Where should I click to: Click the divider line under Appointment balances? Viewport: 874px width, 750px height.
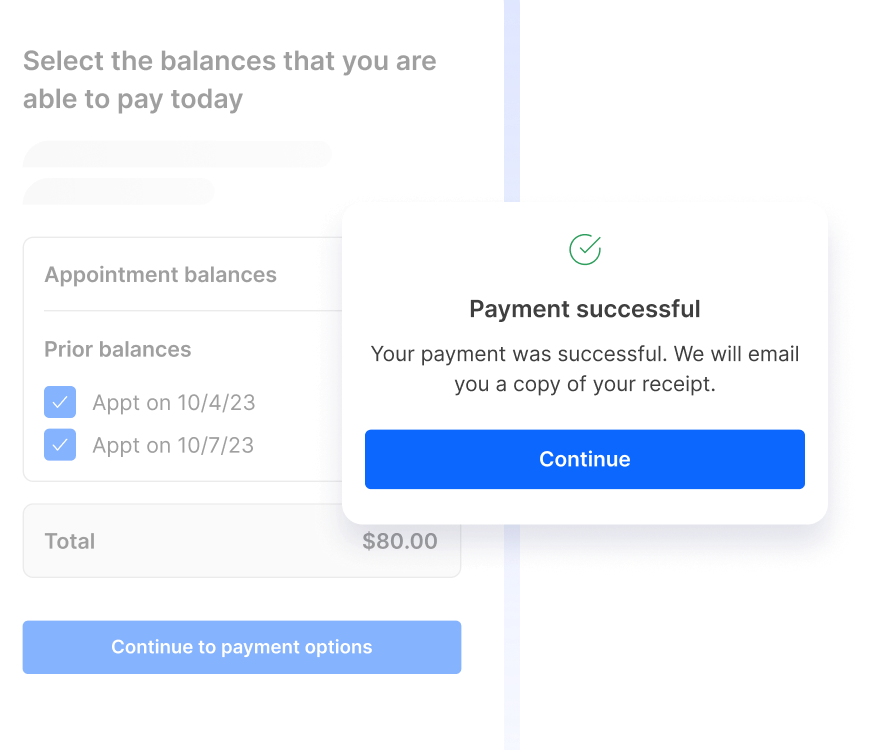click(193, 310)
